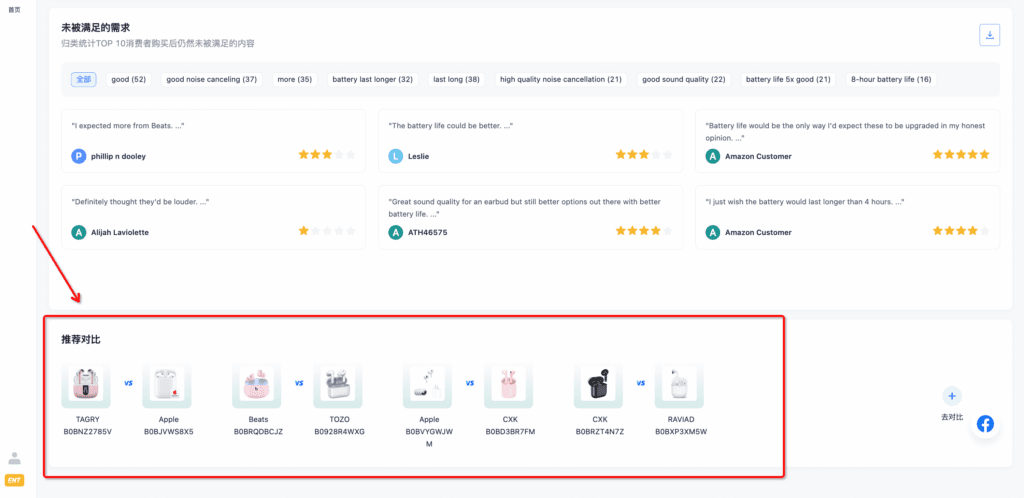The height and width of the screenshot is (498, 1024).
Task: Click phillip n dooley's avatar
Action: click(78, 156)
